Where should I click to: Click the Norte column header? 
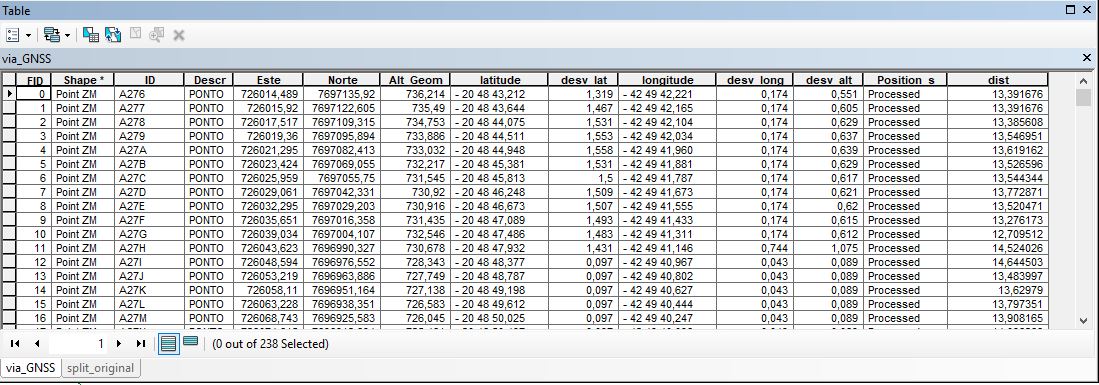[x=341, y=80]
